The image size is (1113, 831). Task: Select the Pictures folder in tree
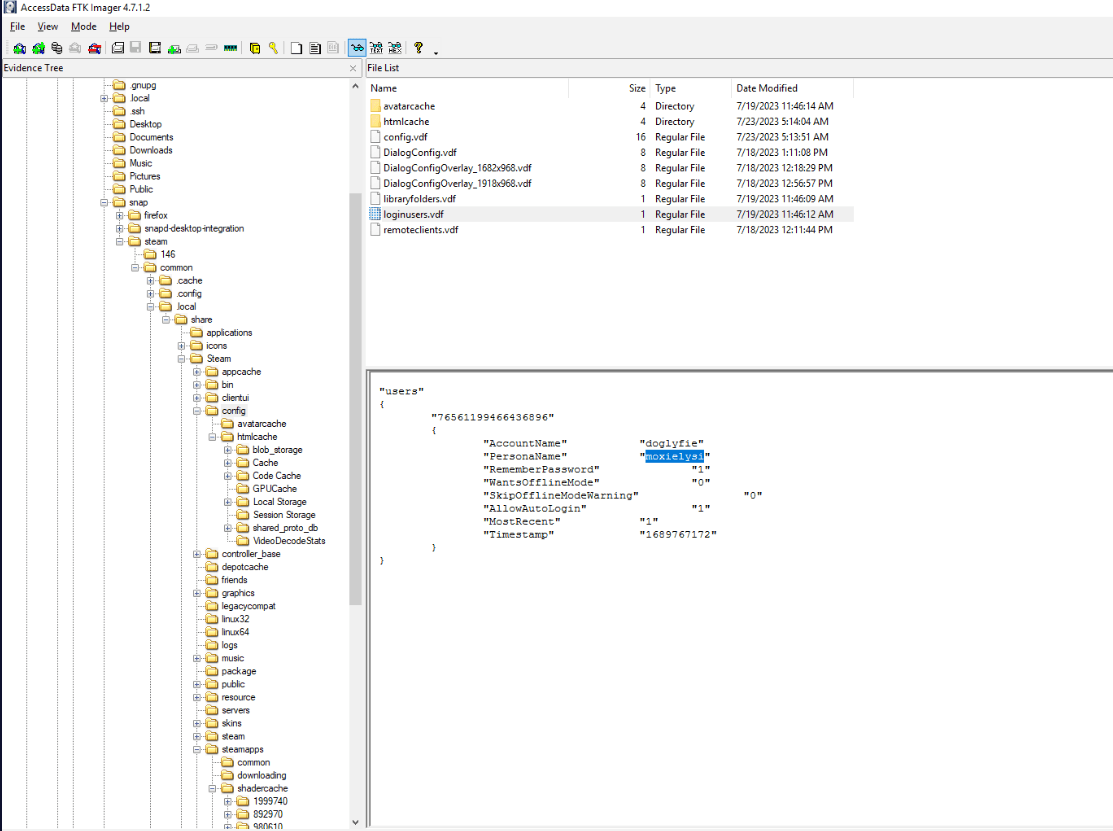point(145,176)
